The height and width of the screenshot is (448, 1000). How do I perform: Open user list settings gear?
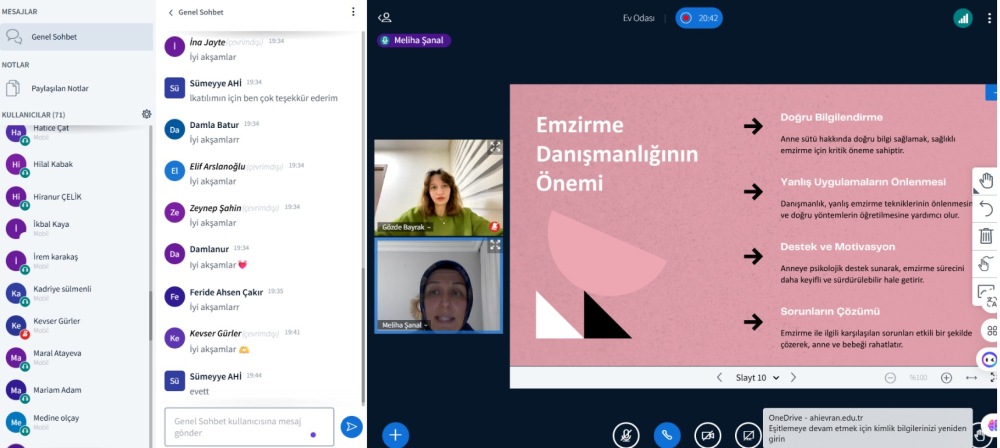(146, 114)
